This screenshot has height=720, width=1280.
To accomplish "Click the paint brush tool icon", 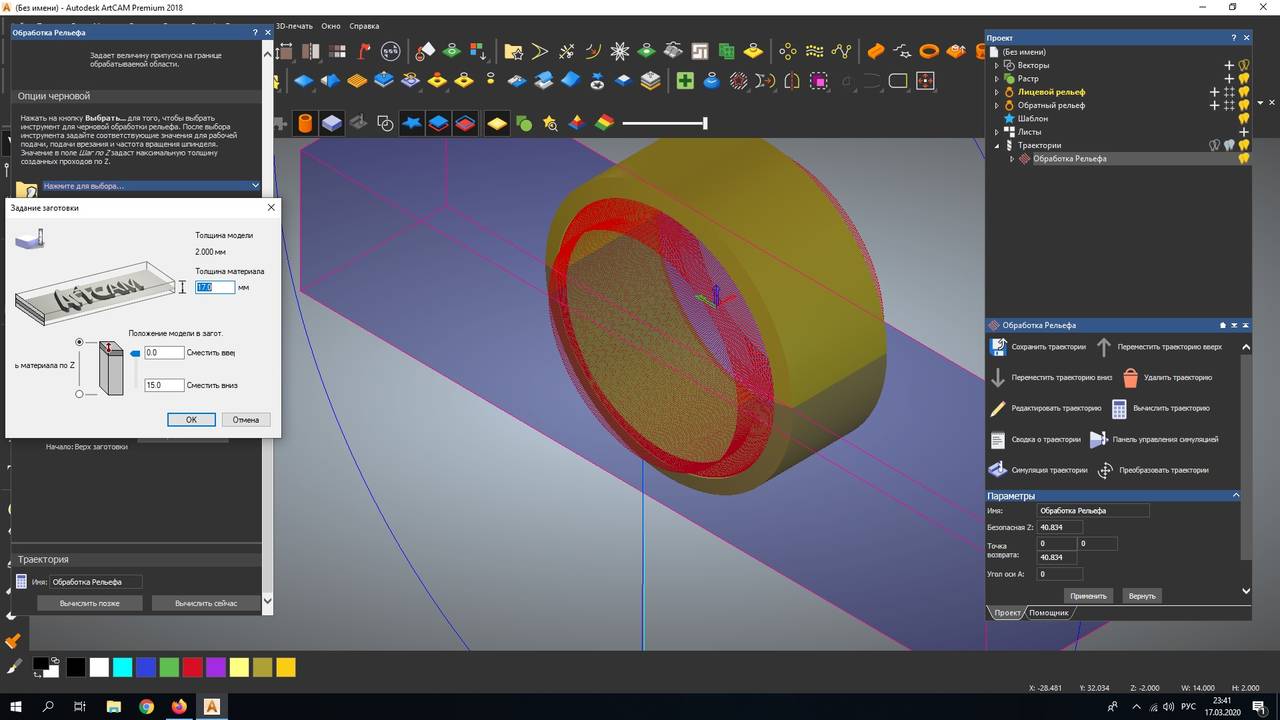I will pos(13,666).
